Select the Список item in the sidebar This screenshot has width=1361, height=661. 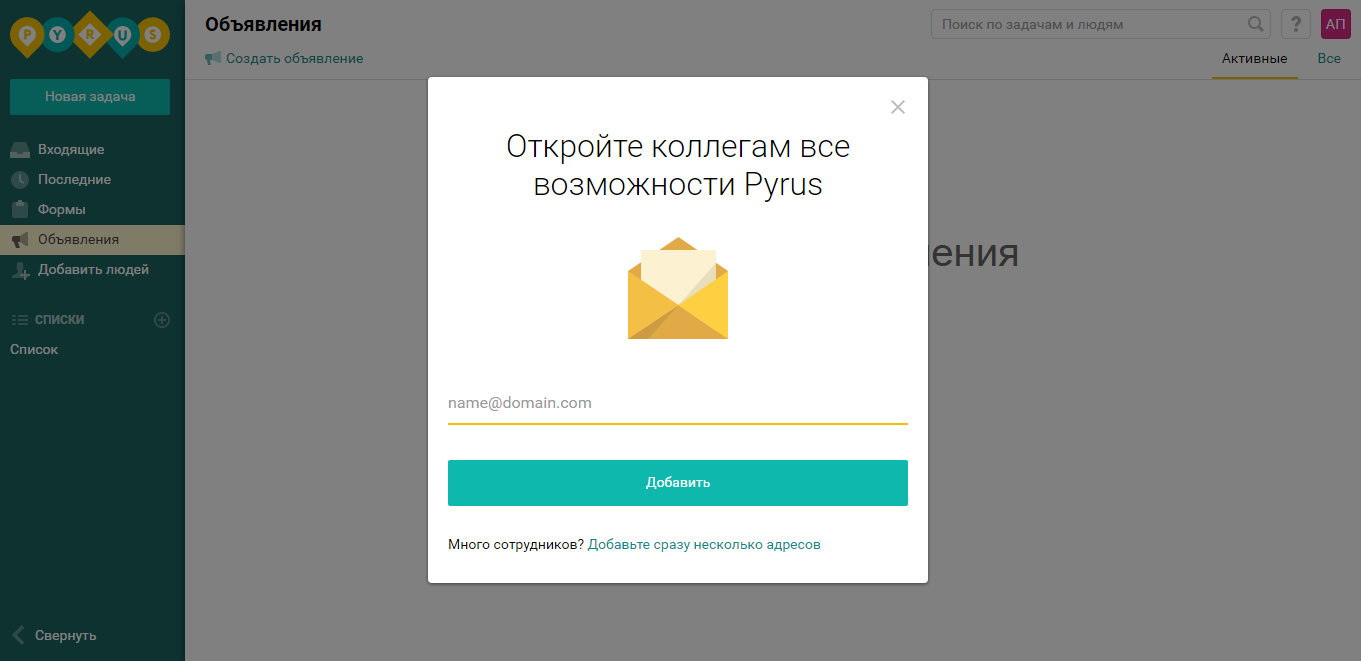coord(33,349)
